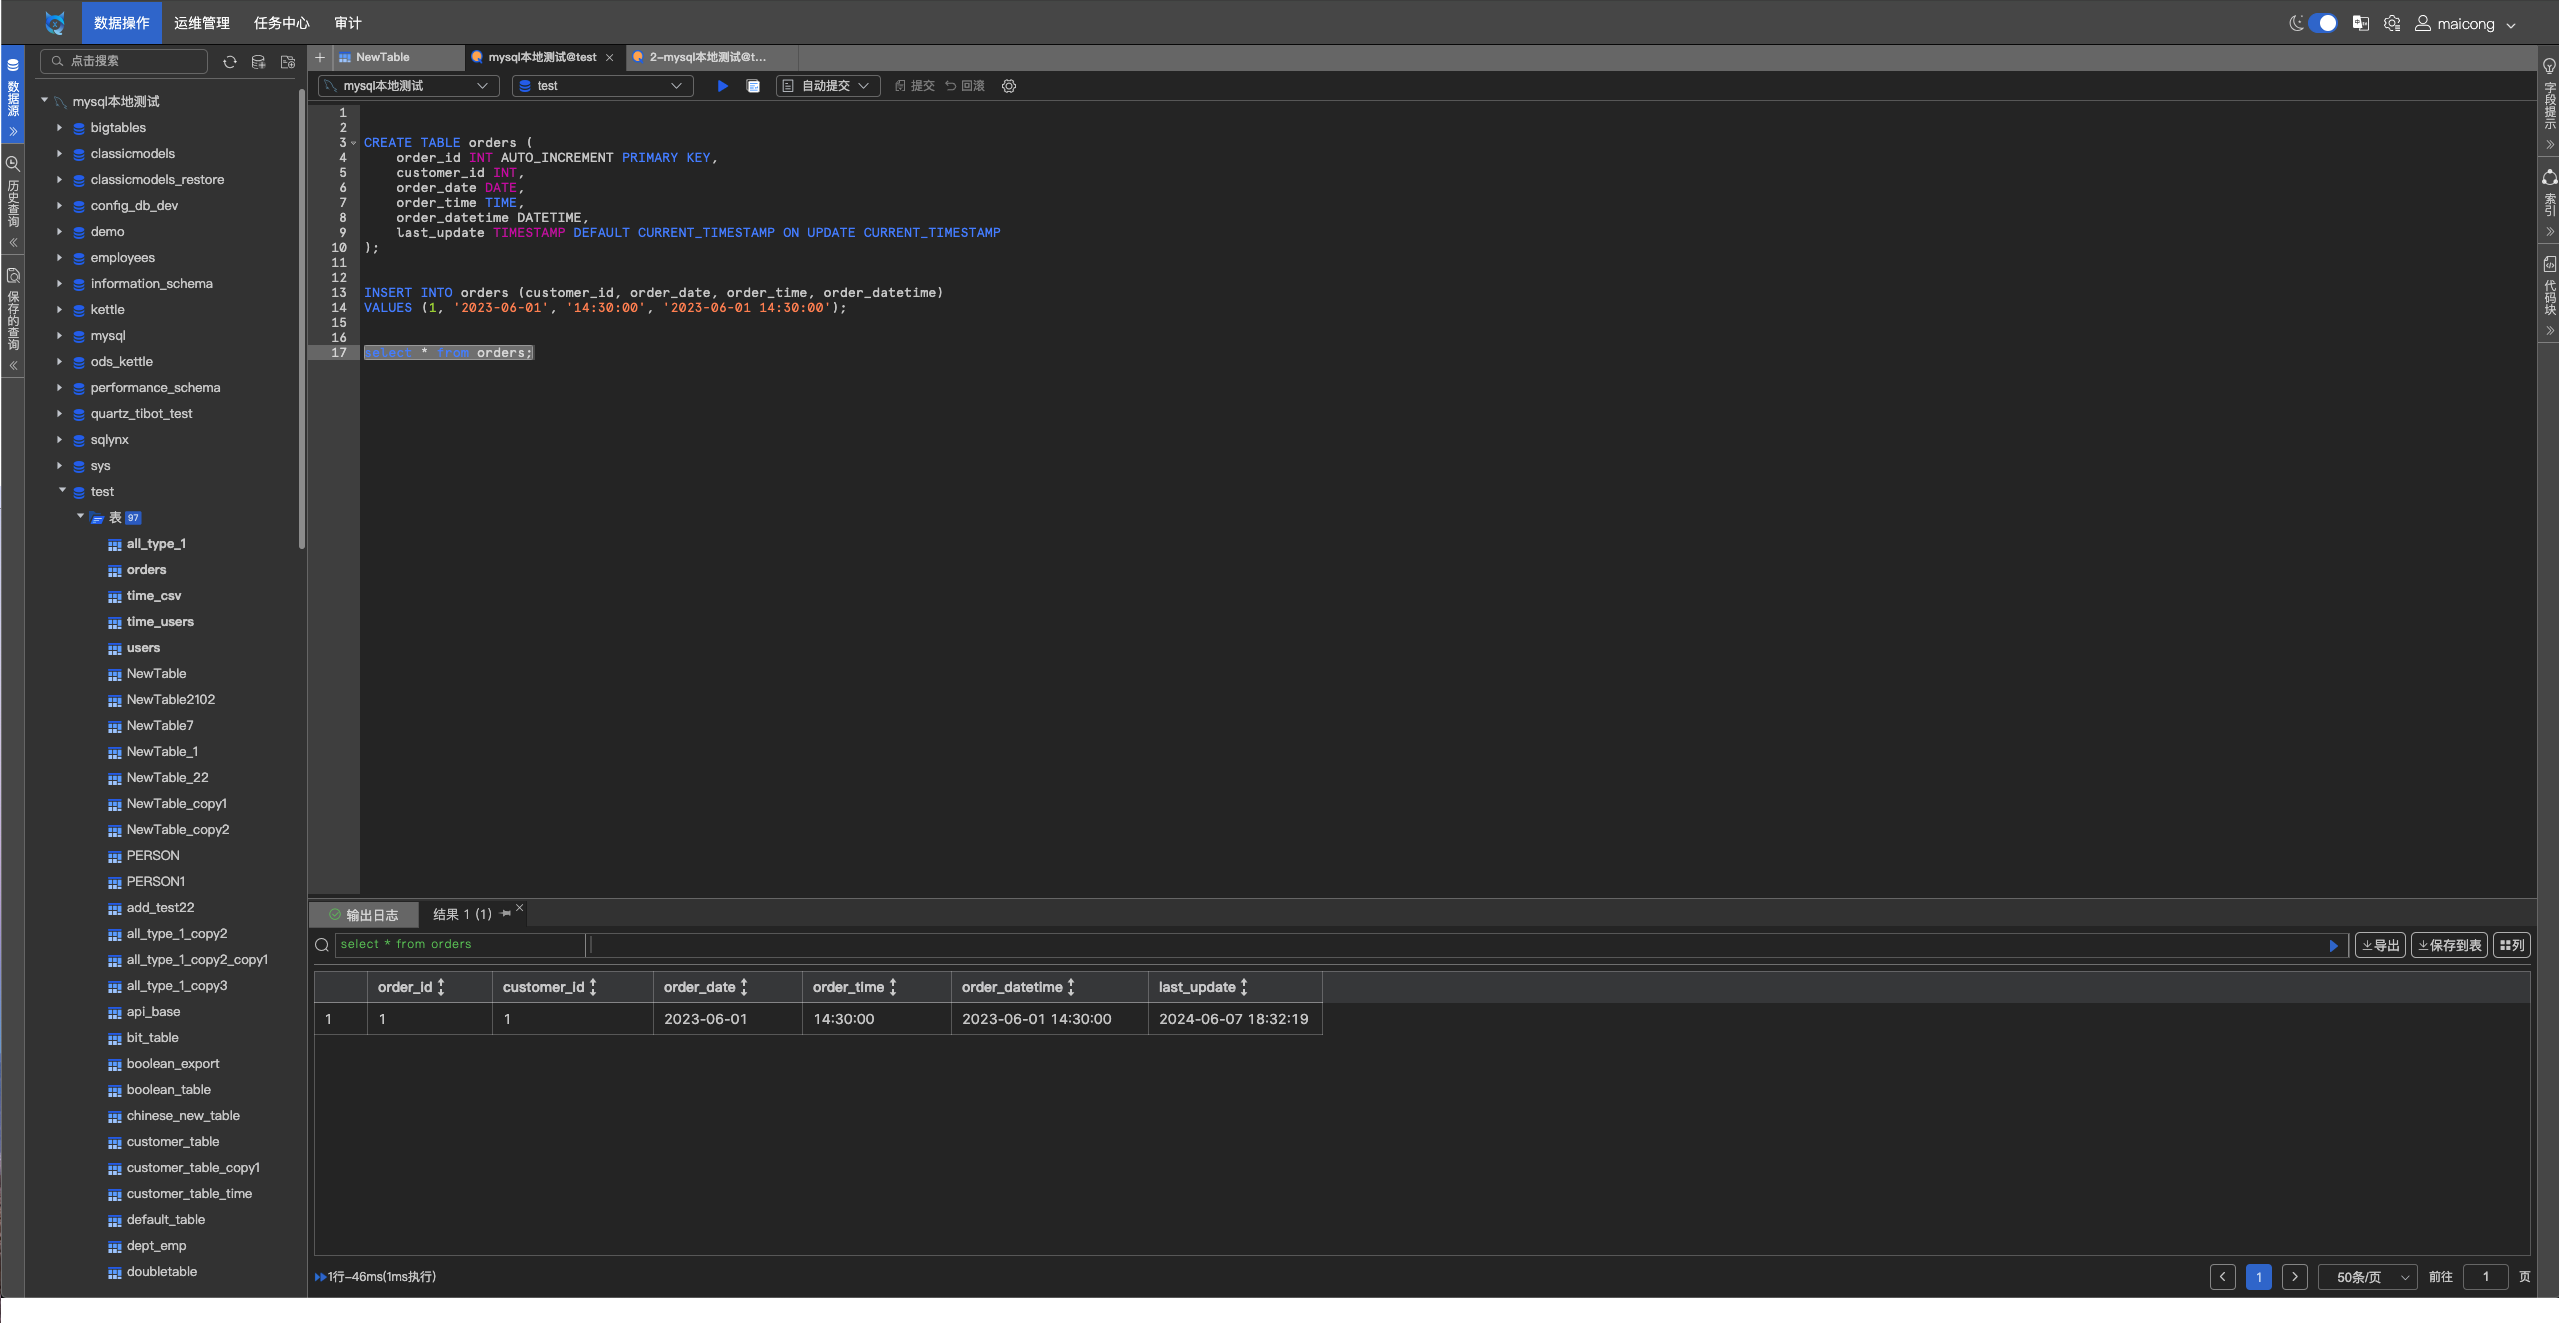Image resolution: width=2559 pixels, height=1323 pixels.
Task: Open the 运维管理 menu
Action: [x=202, y=23]
